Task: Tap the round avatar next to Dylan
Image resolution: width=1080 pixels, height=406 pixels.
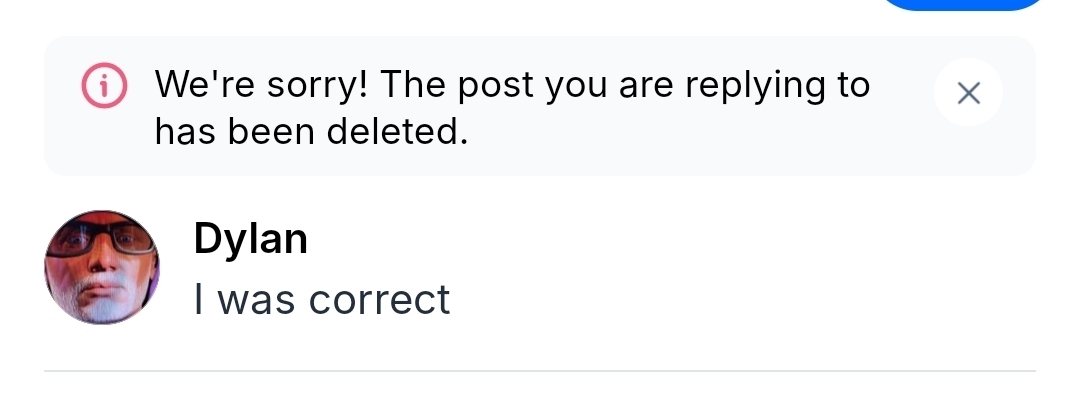Action: pos(102,268)
